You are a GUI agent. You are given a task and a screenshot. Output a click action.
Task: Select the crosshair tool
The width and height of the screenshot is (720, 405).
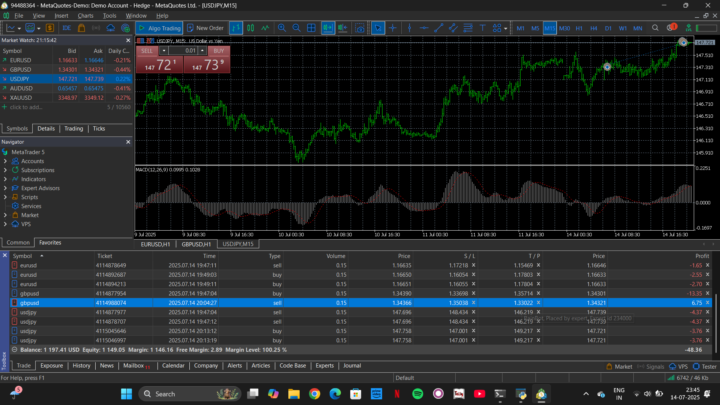point(393,28)
